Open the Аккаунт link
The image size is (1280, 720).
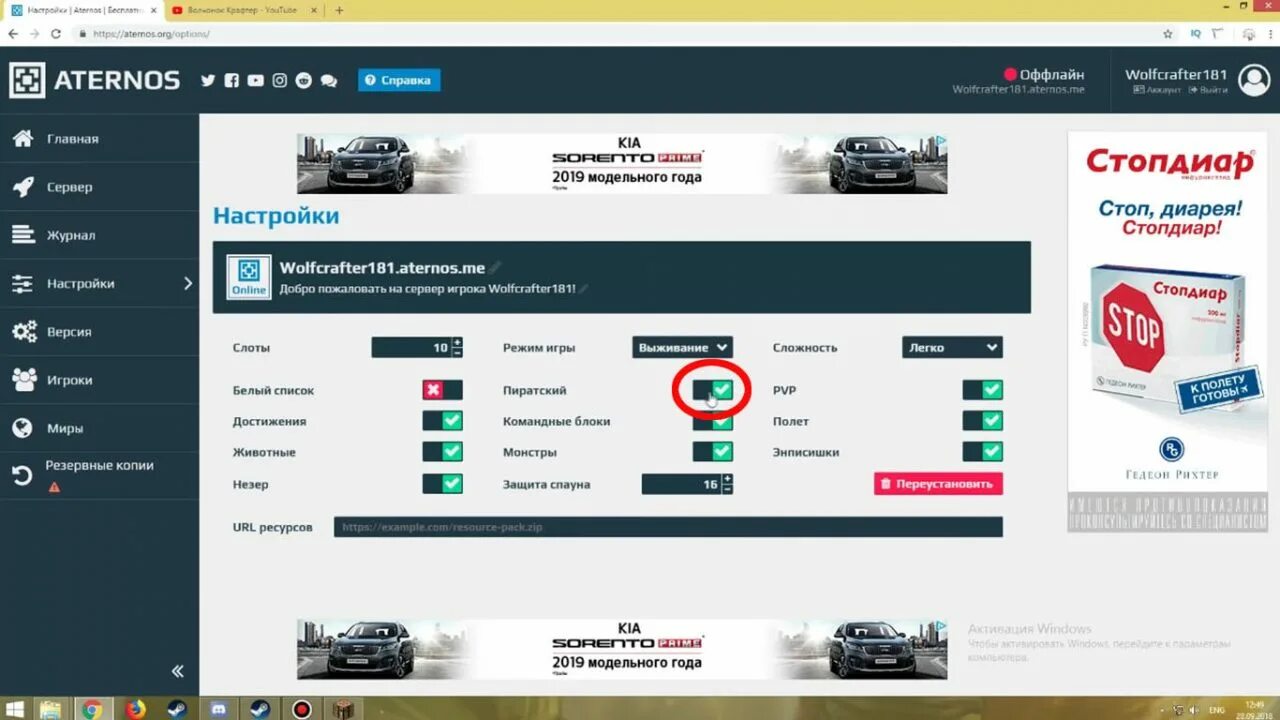point(1157,90)
